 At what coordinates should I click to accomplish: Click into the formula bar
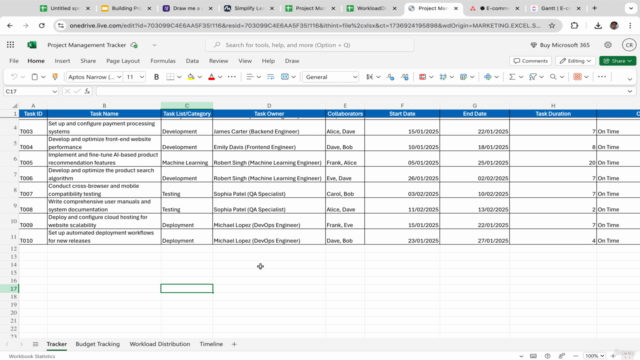pos(361,91)
